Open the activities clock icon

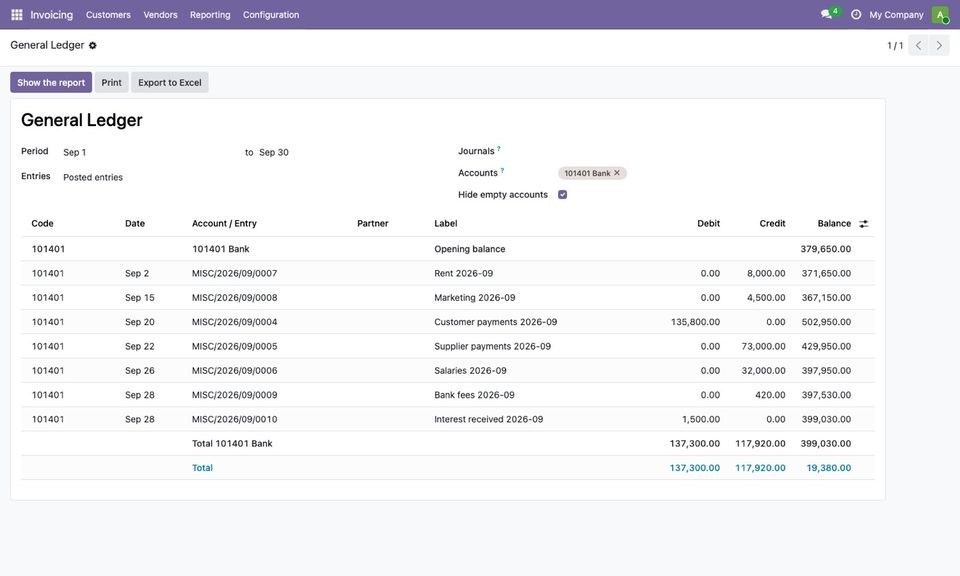pos(856,14)
